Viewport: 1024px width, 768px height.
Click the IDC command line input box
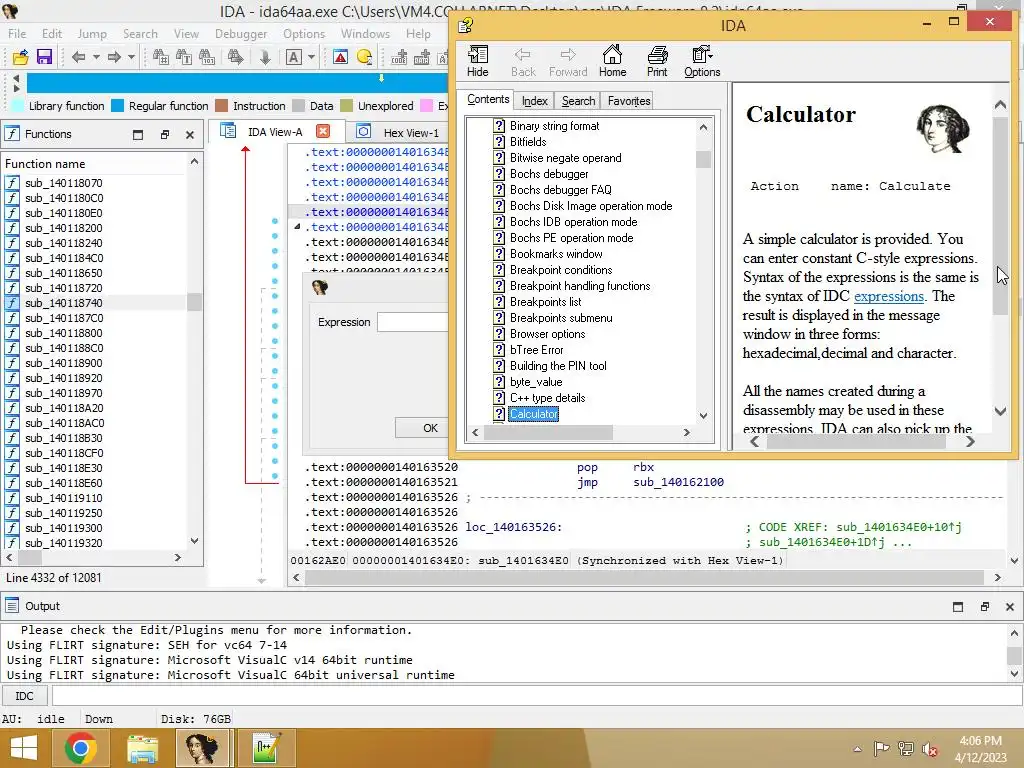[536, 696]
